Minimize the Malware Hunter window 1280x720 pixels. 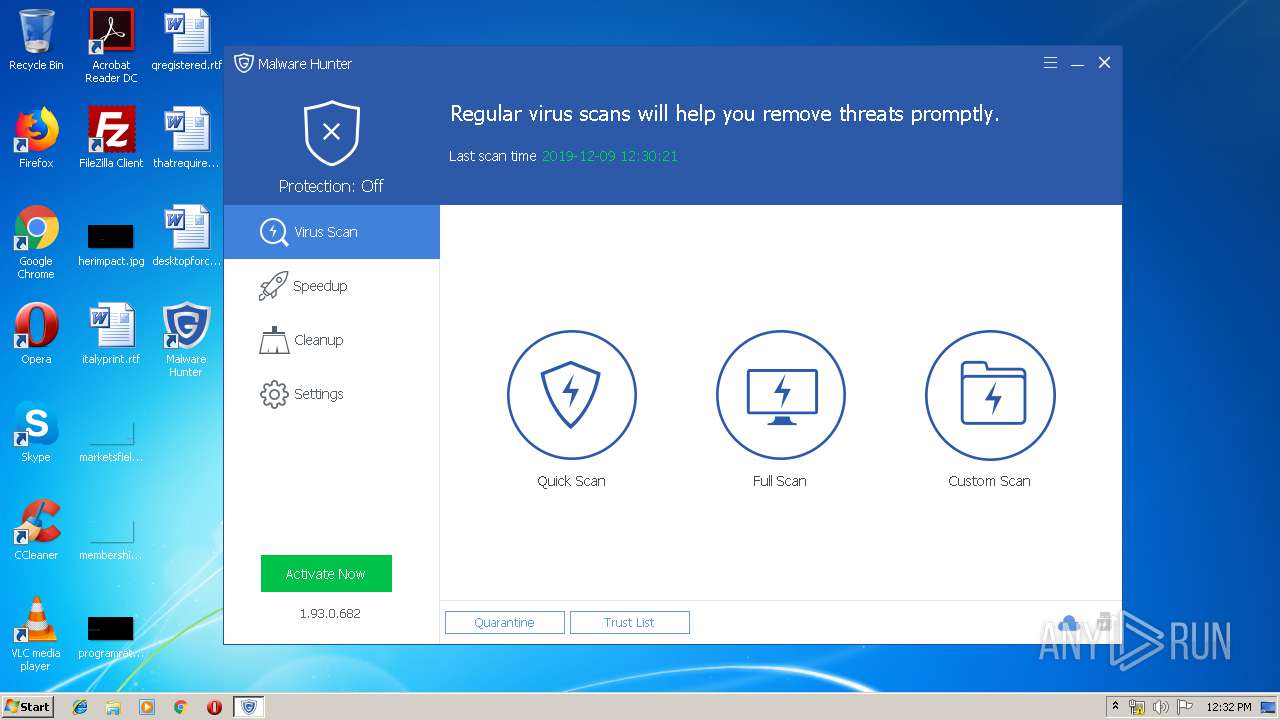point(1077,63)
